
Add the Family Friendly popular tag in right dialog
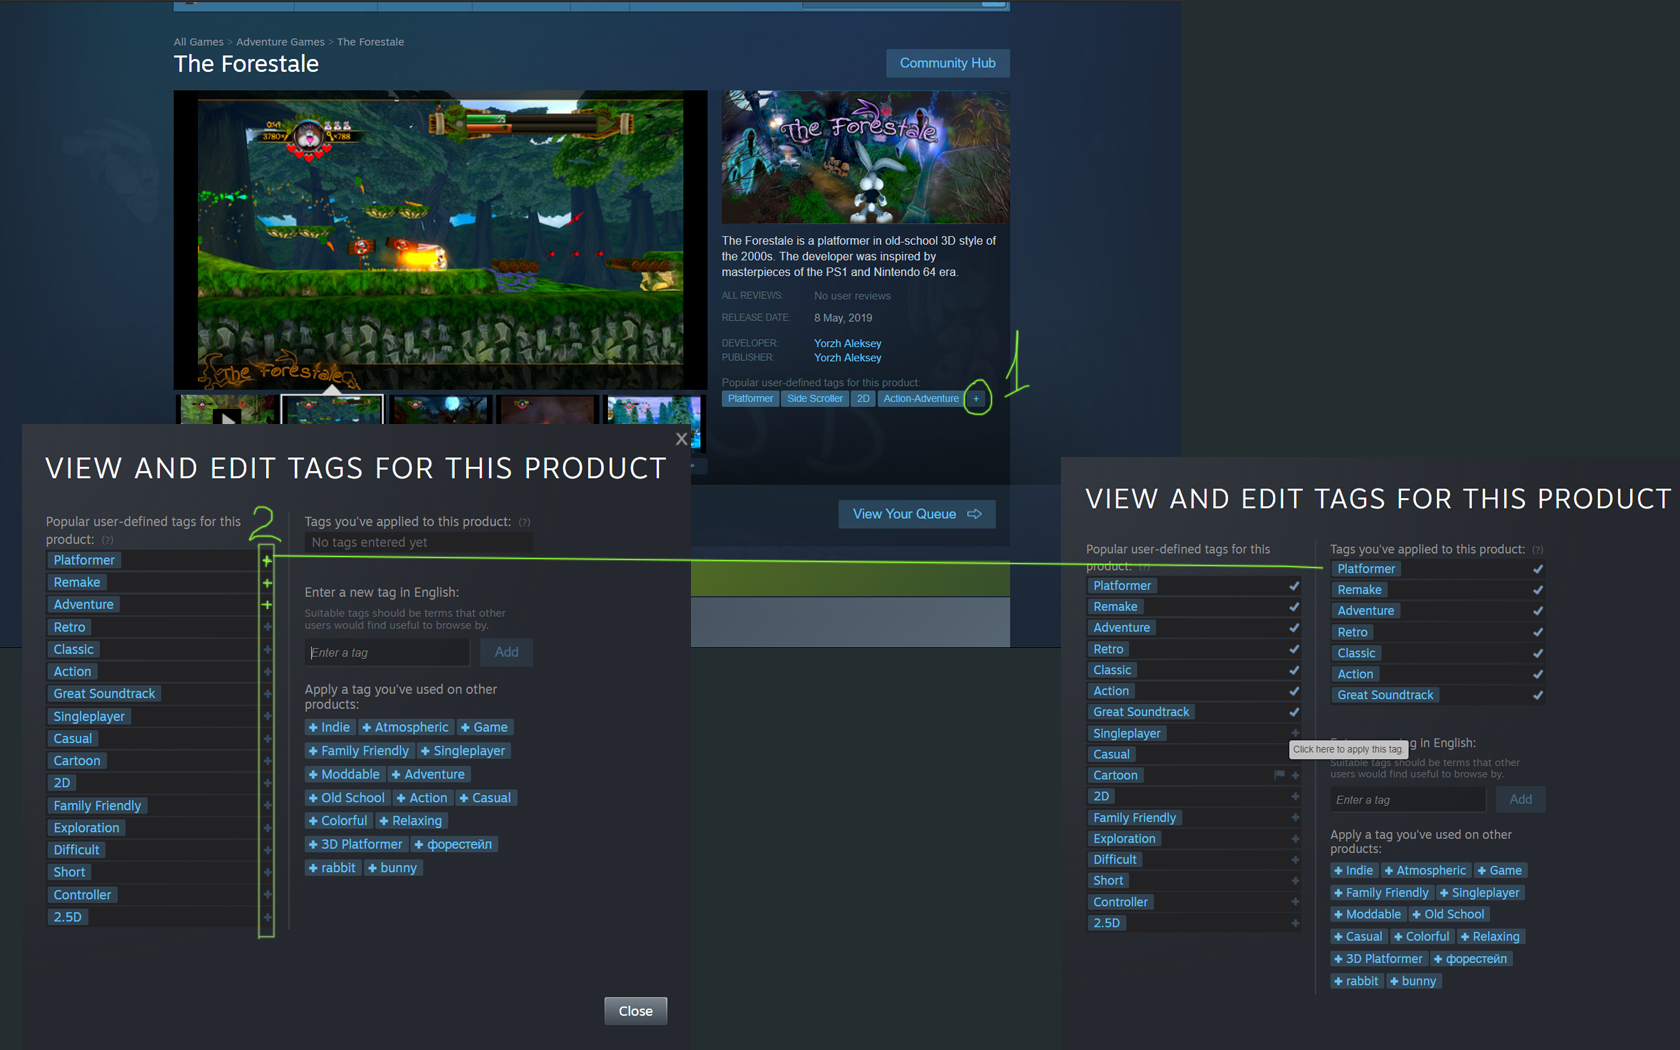pos(1295,818)
